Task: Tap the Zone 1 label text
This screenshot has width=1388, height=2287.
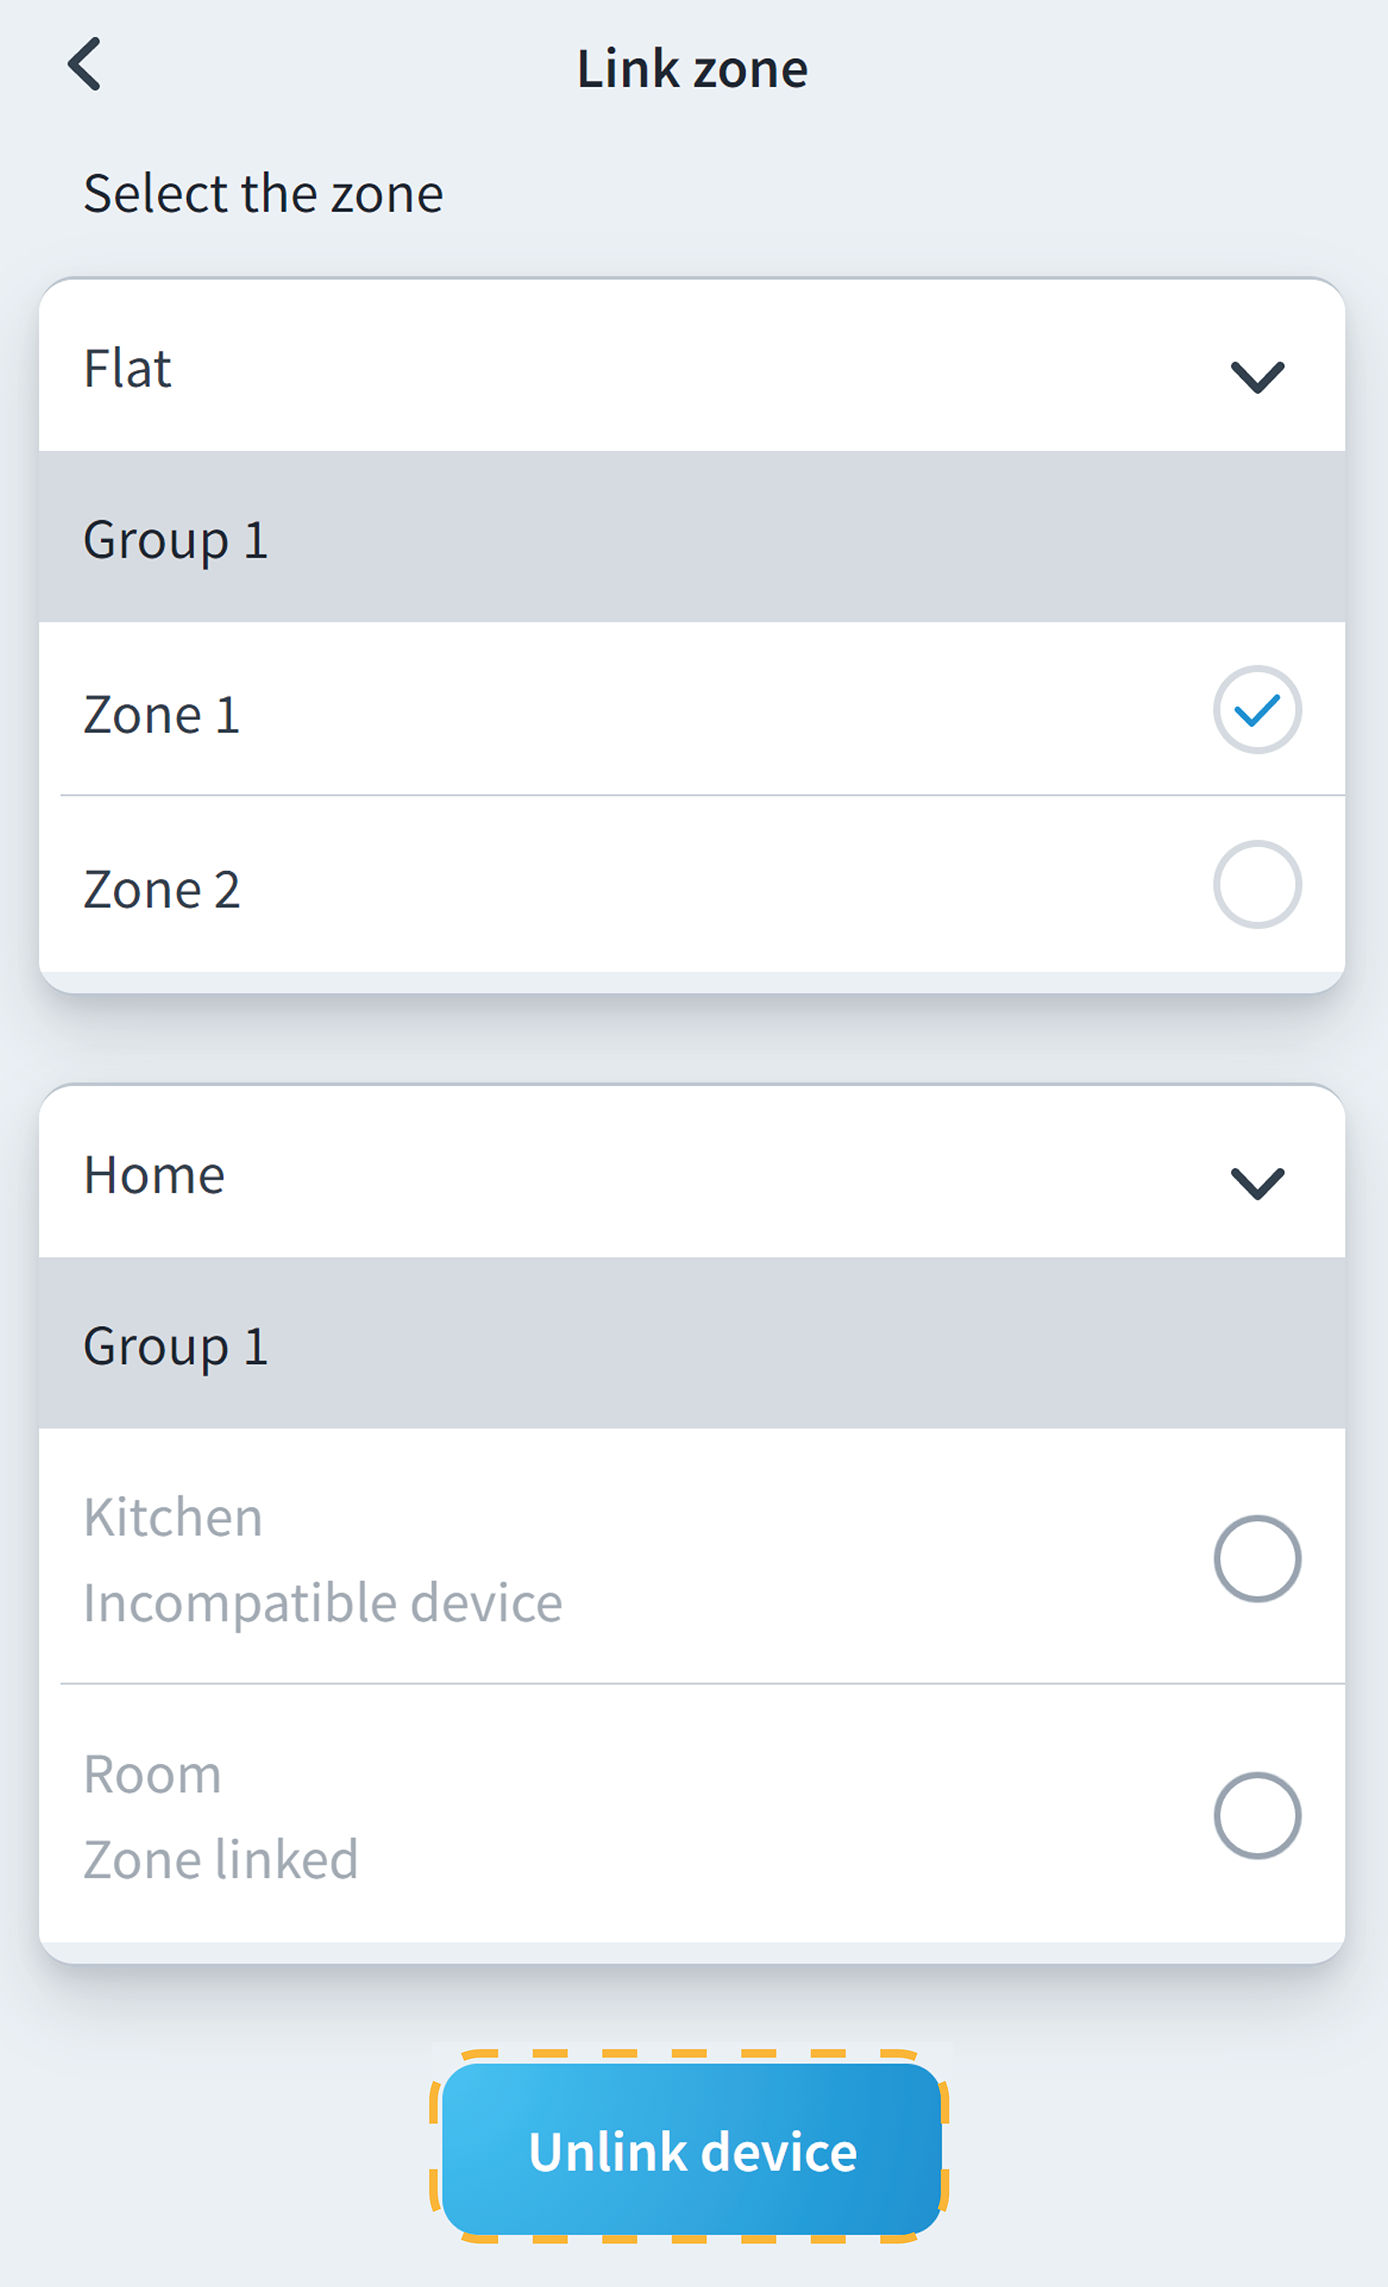Action: coord(162,715)
